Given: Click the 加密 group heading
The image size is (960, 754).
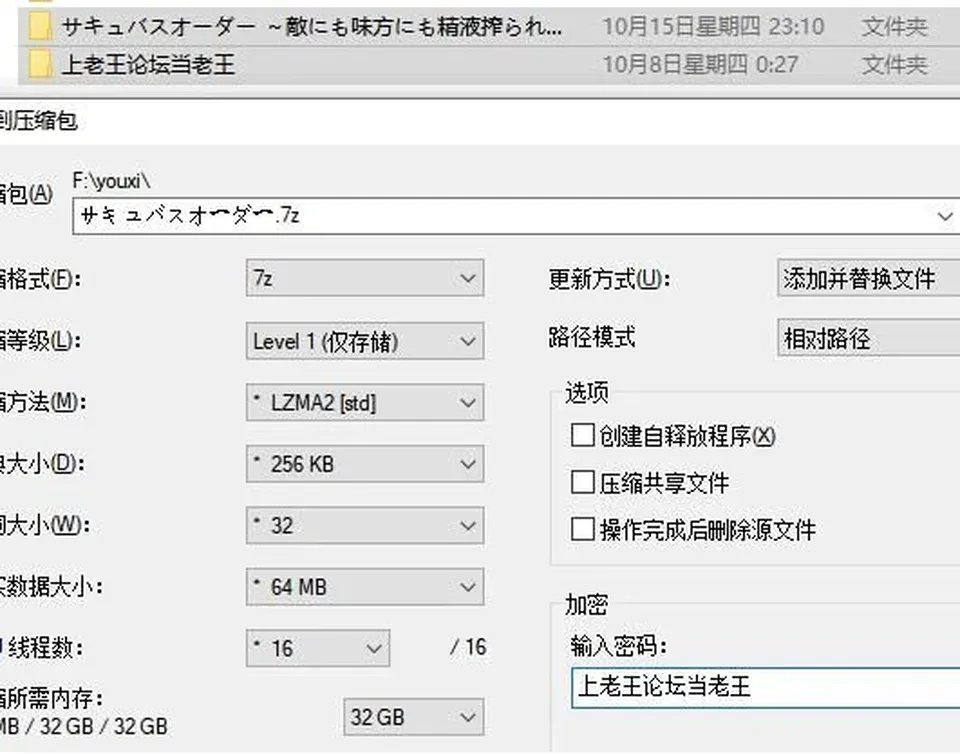Looking at the screenshot, I should (587, 605).
